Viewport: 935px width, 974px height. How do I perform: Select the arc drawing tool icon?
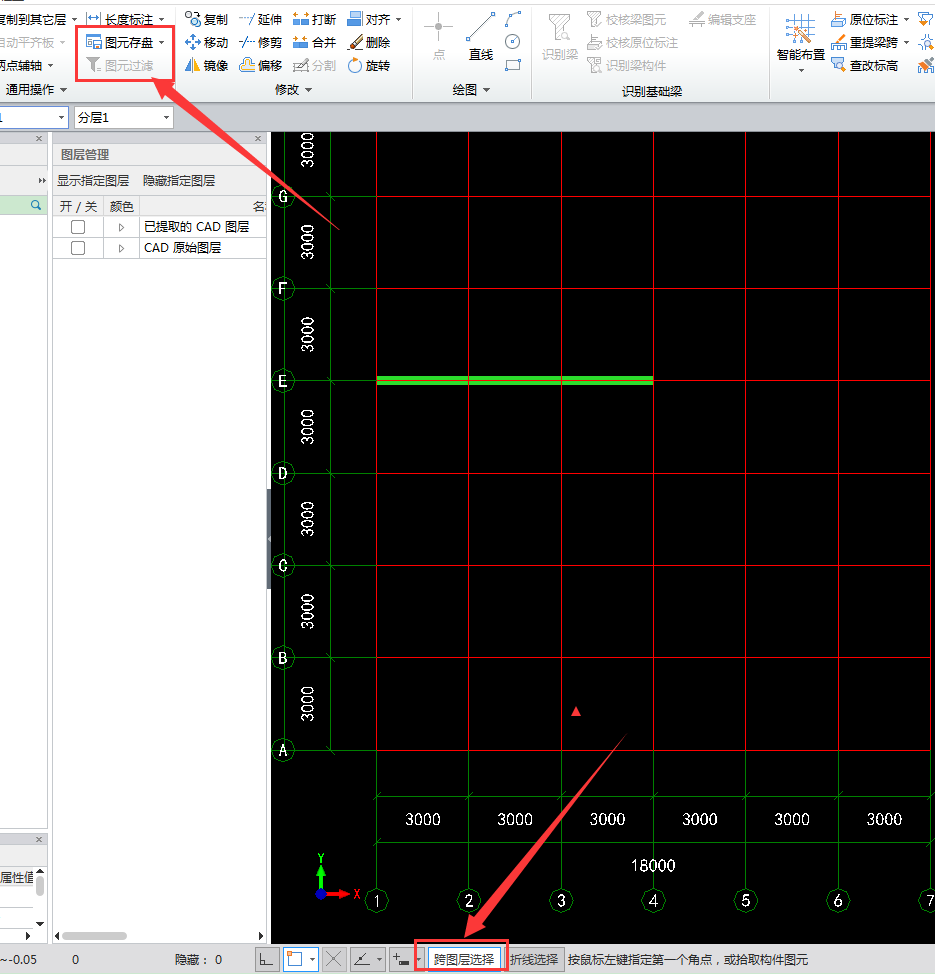tap(513, 19)
